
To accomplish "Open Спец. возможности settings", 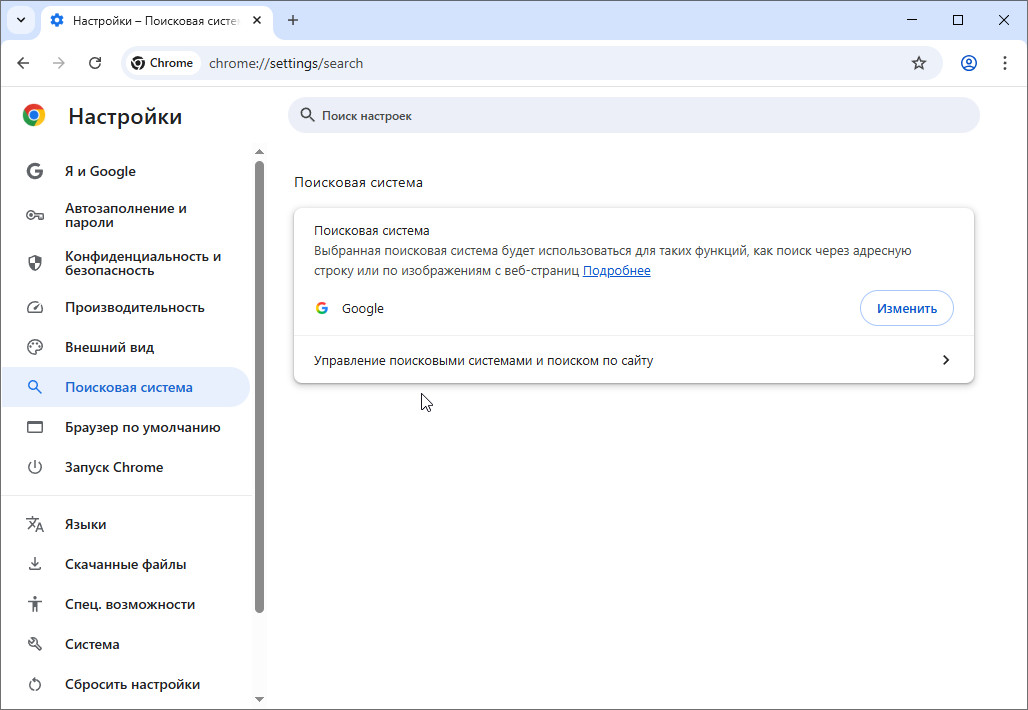I will tap(130, 604).
